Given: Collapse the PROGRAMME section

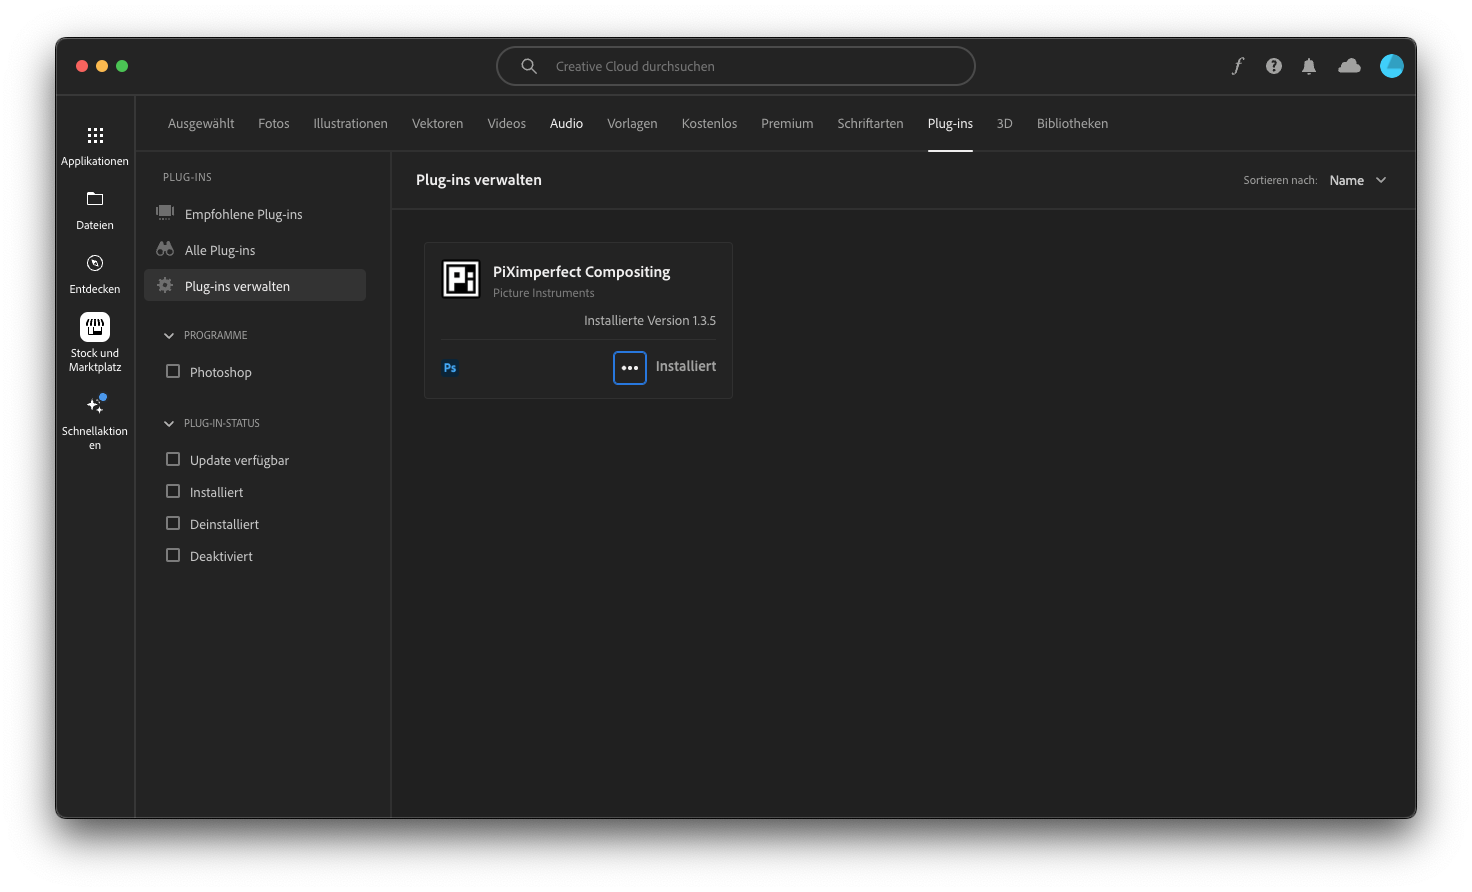Looking at the screenshot, I should pos(169,336).
